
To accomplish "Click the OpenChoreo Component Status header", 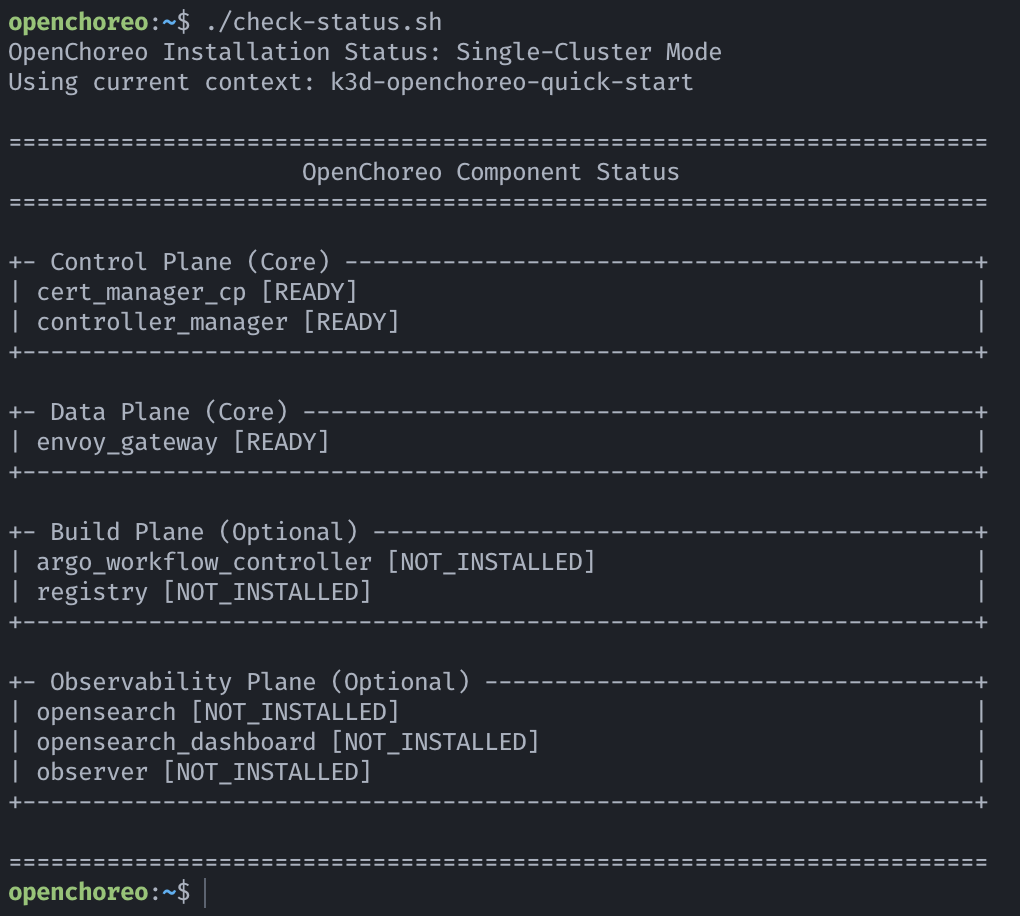I will [490, 171].
